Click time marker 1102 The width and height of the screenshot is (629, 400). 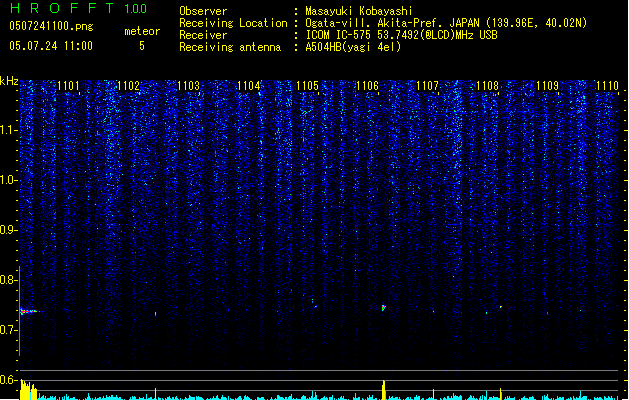128,85
